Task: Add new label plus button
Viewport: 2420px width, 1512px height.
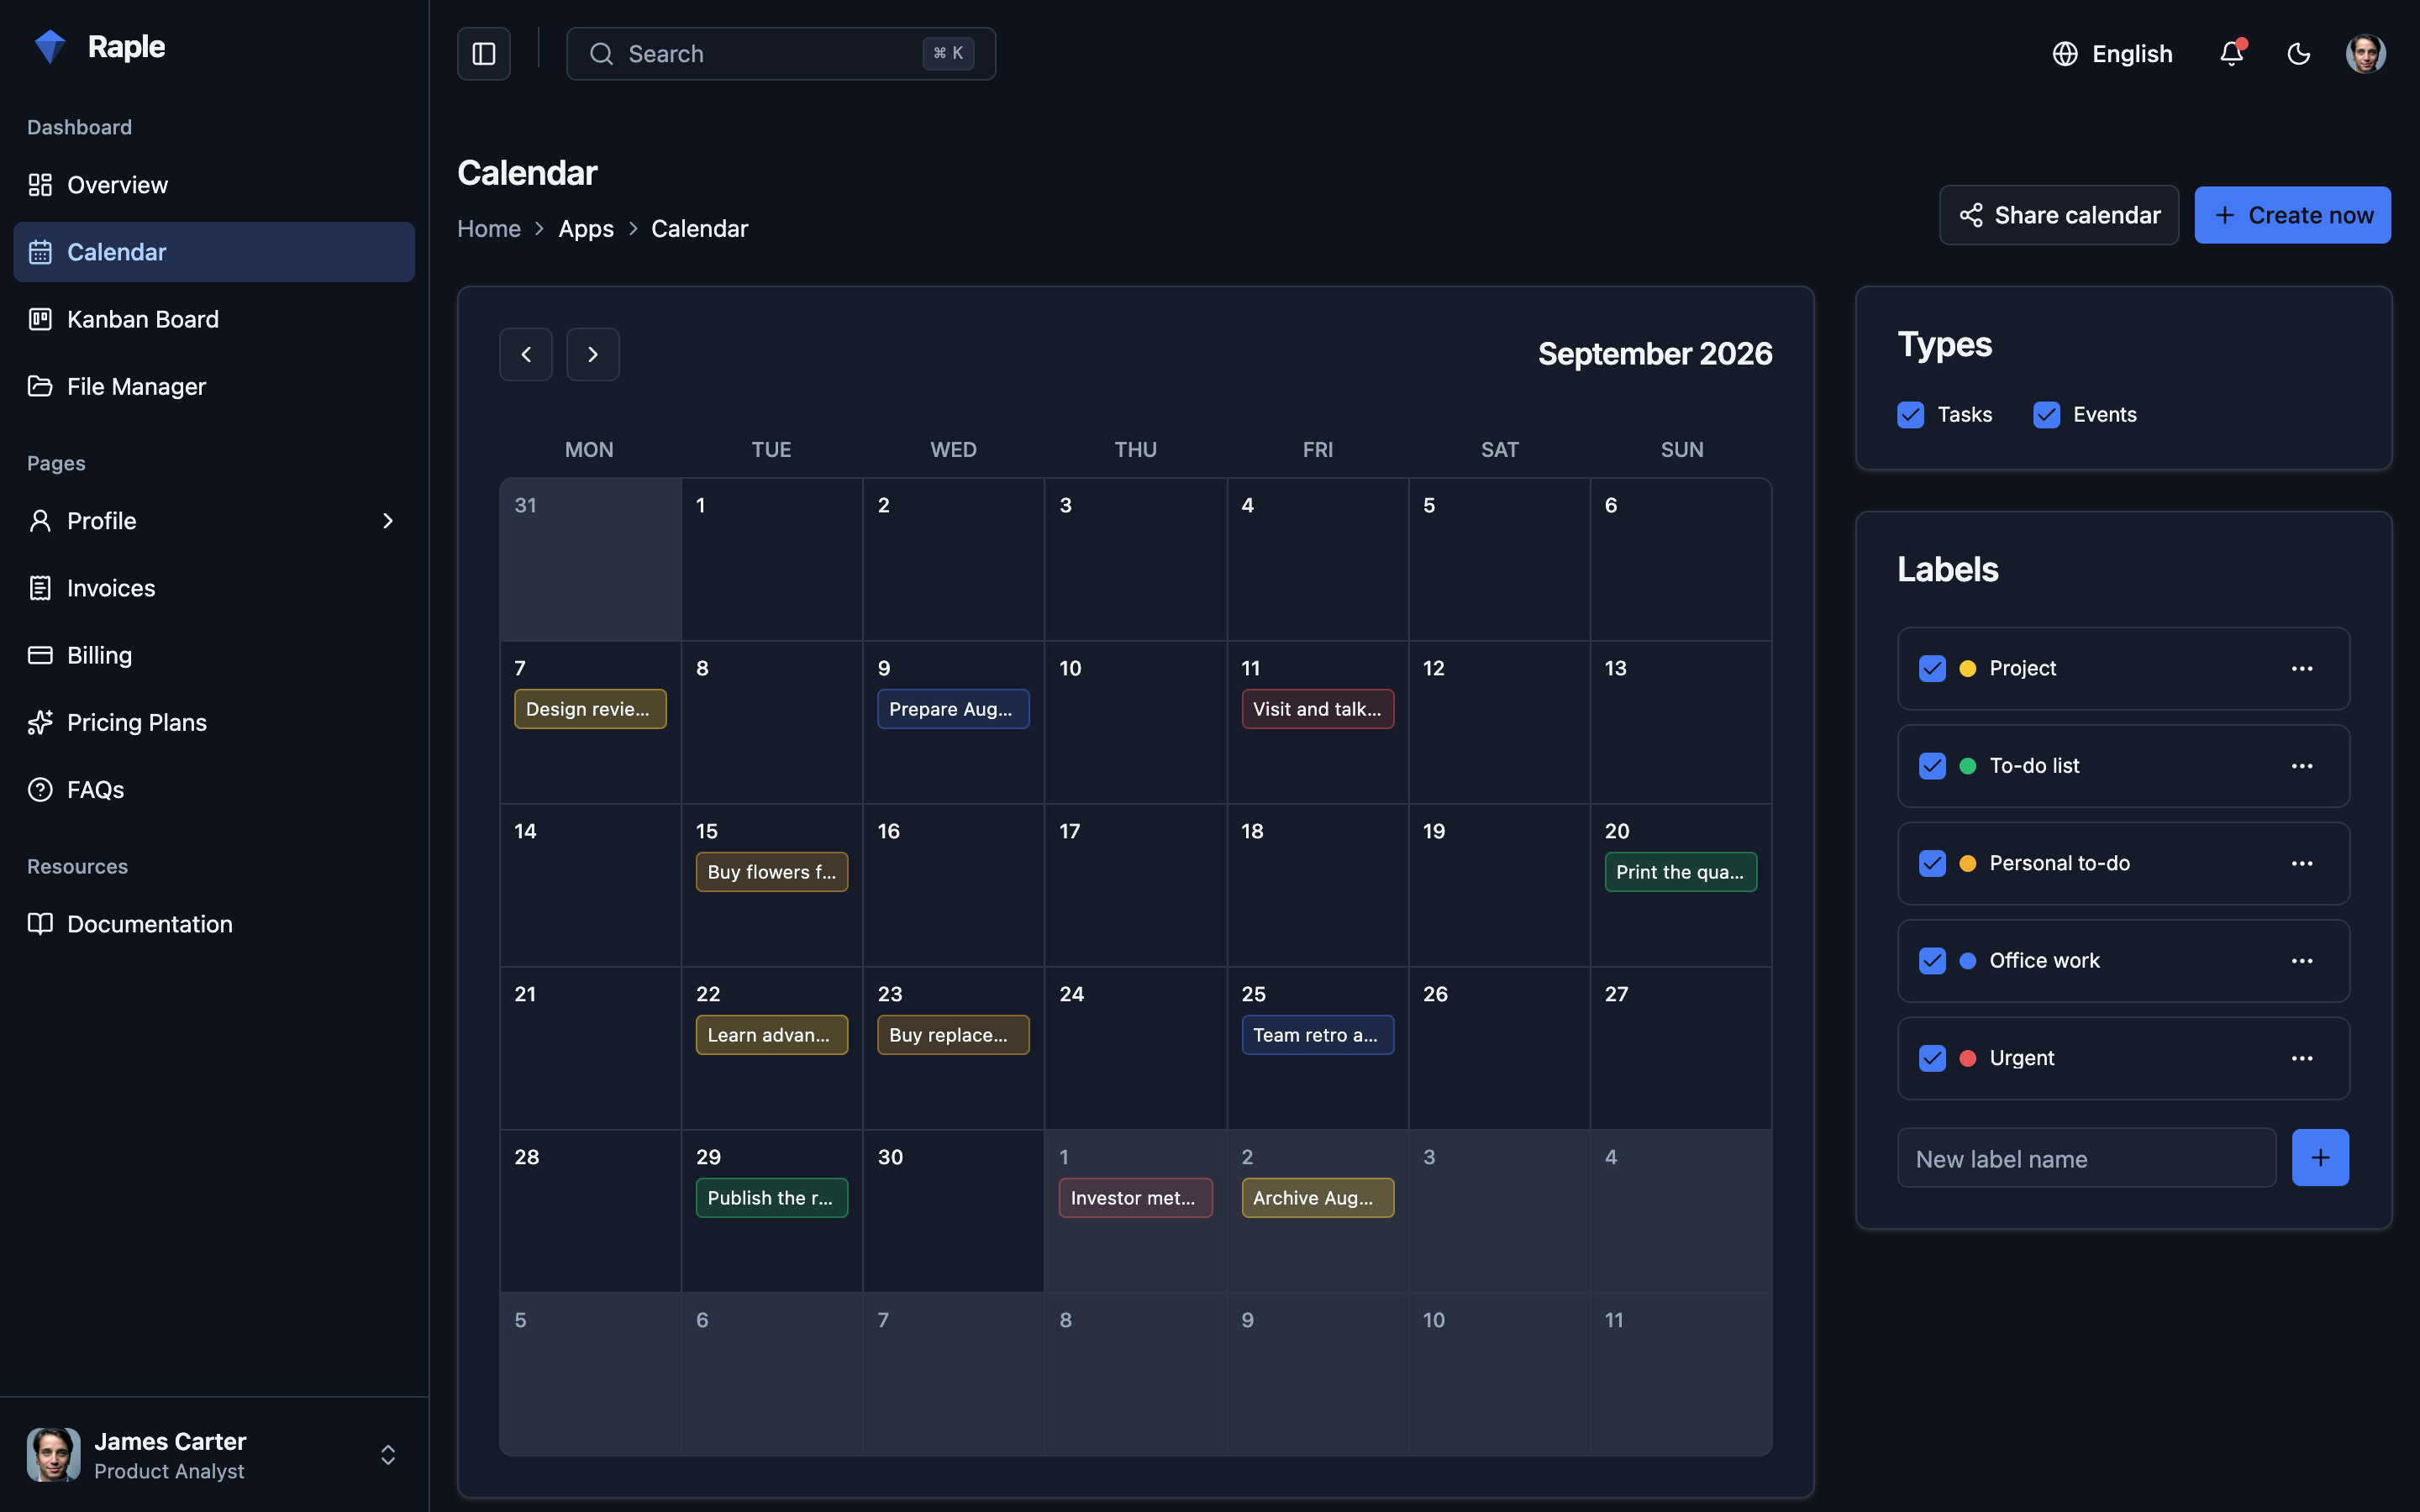Action: tap(2320, 1158)
